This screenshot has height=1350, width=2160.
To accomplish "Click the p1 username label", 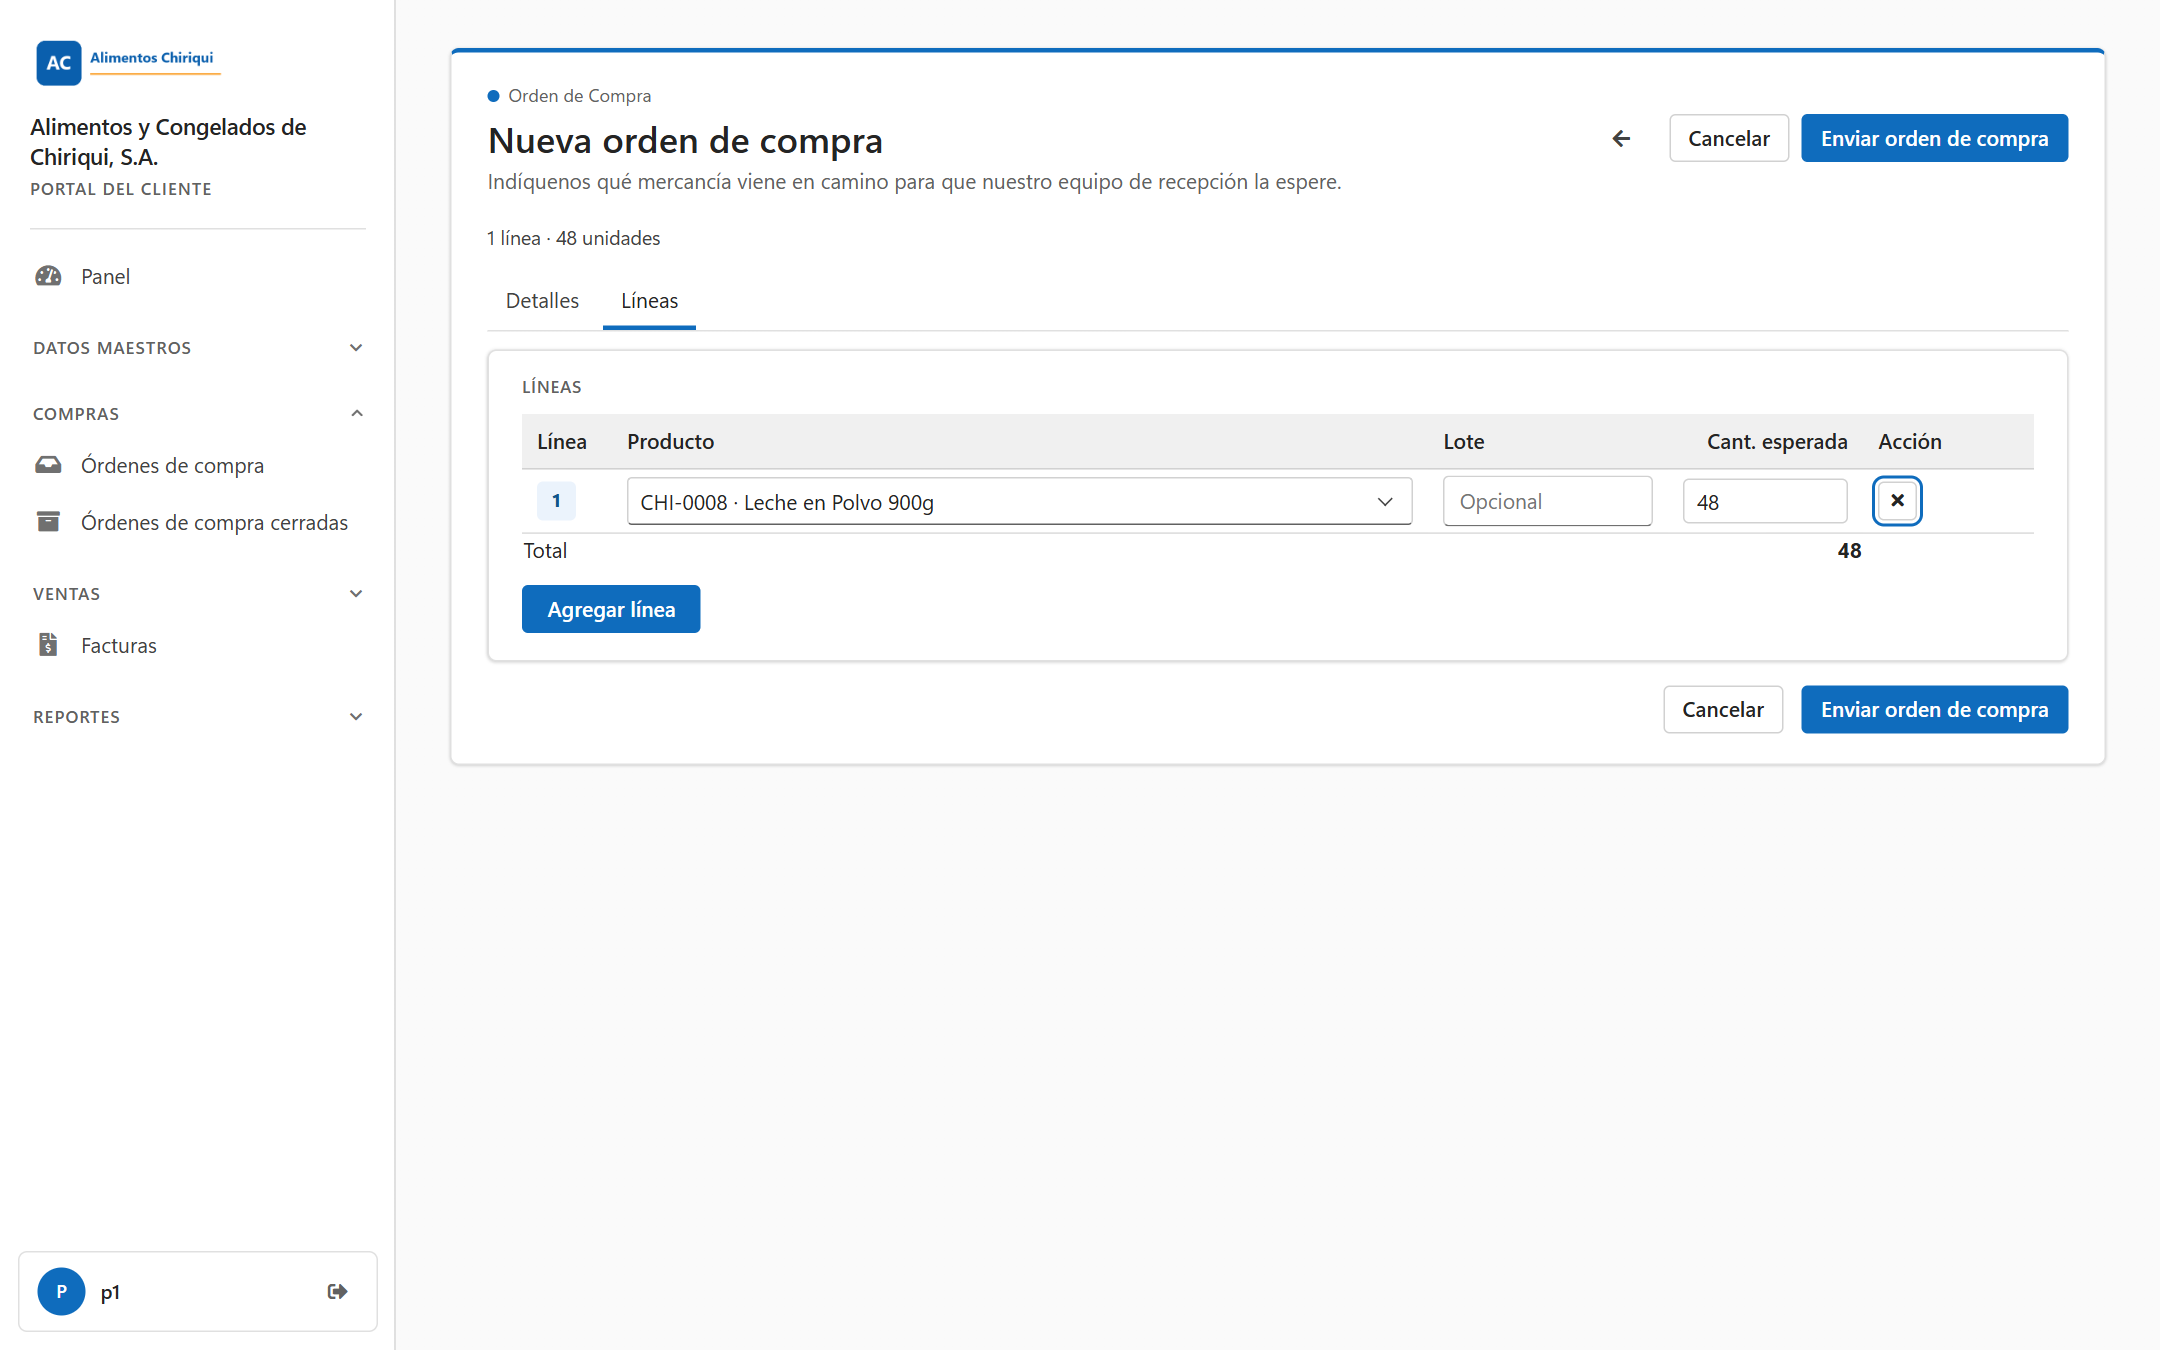I will [110, 1292].
